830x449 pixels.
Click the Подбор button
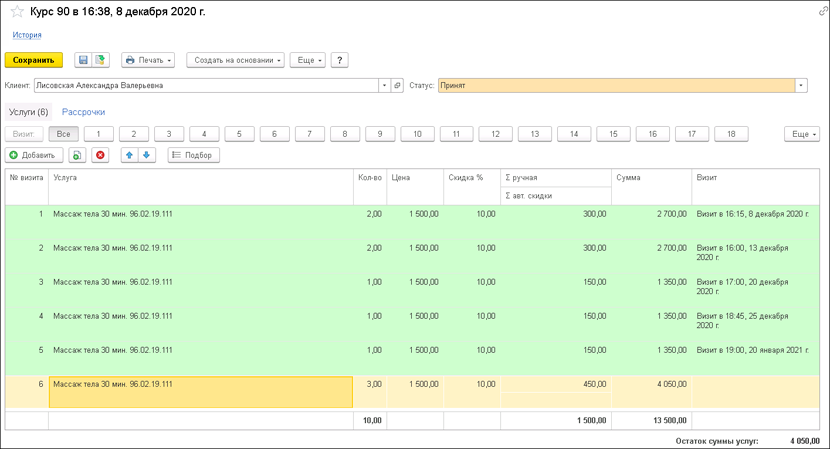point(193,155)
